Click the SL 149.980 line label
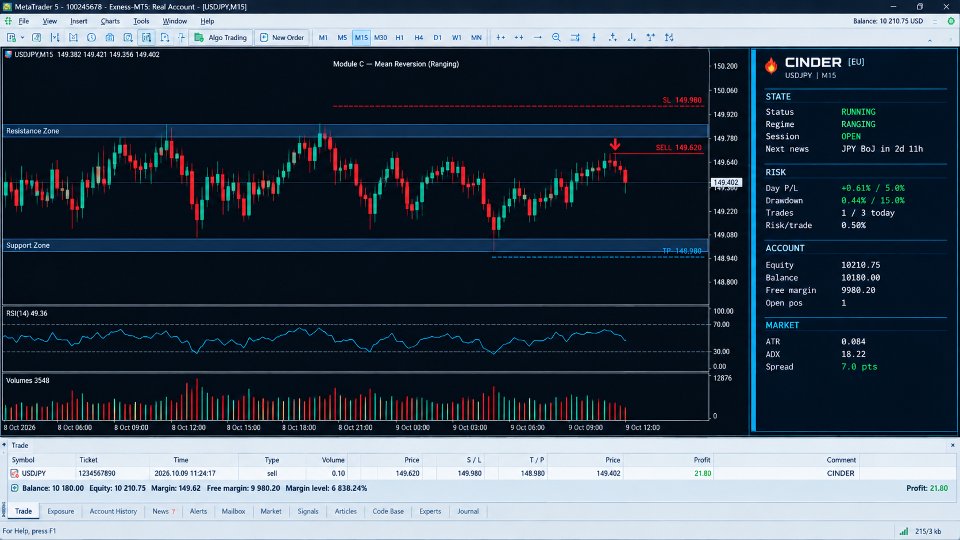The image size is (960, 540). (x=682, y=100)
